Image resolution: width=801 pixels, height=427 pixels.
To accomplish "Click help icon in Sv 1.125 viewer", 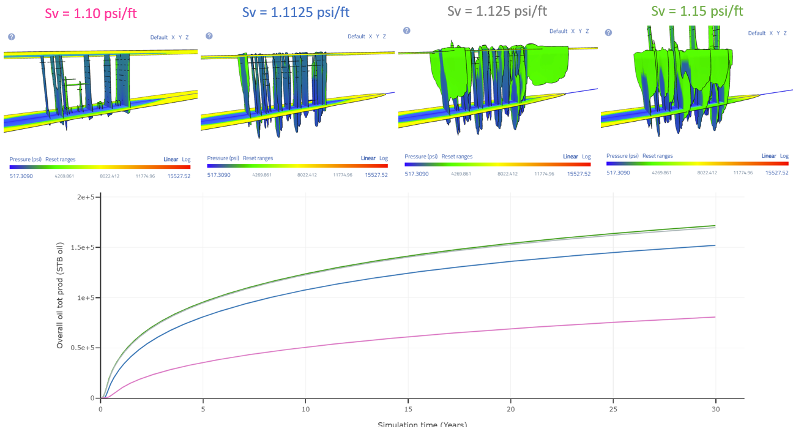I will coord(405,29).
